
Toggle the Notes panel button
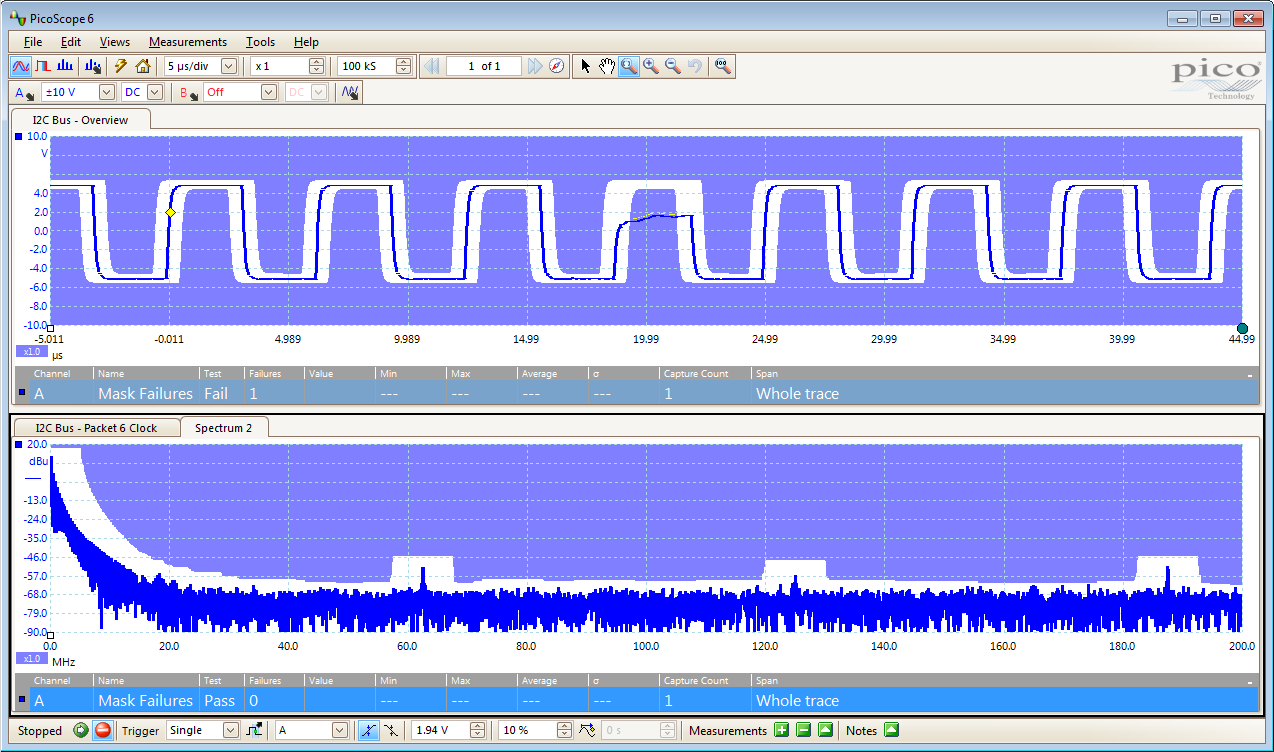[x=891, y=731]
